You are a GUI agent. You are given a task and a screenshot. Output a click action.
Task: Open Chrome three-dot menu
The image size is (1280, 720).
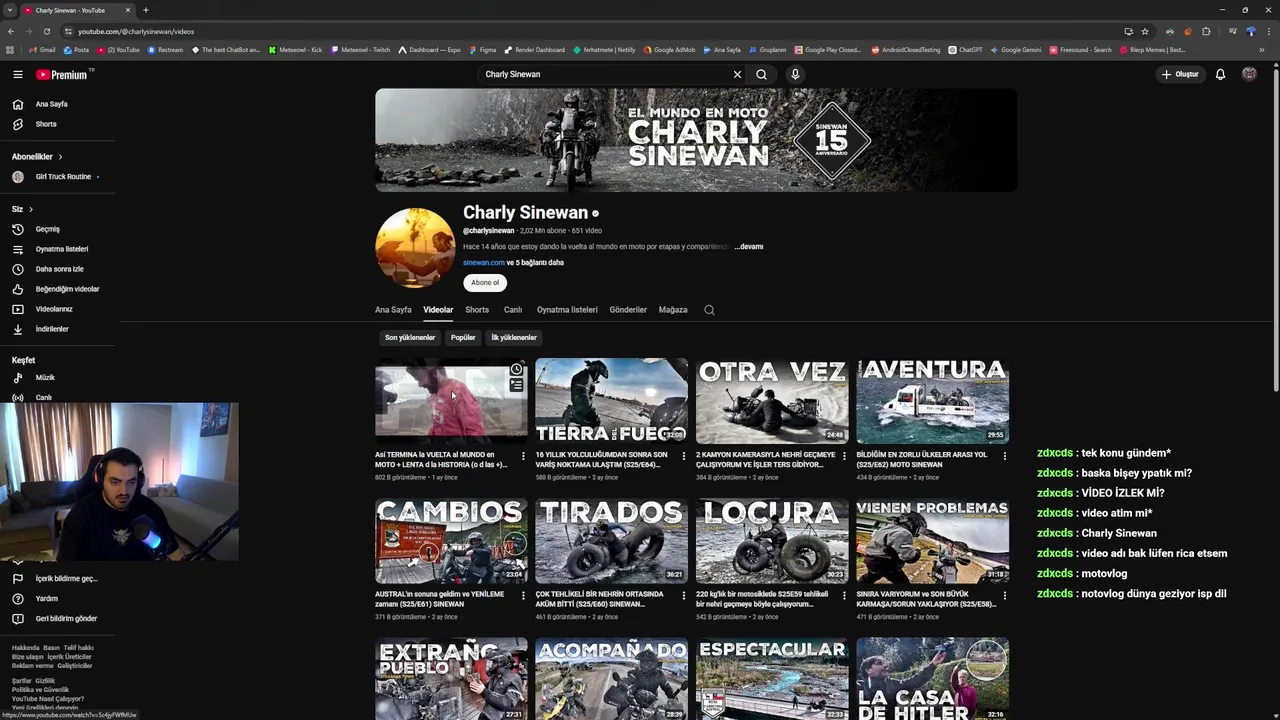[x=1270, y=31]
